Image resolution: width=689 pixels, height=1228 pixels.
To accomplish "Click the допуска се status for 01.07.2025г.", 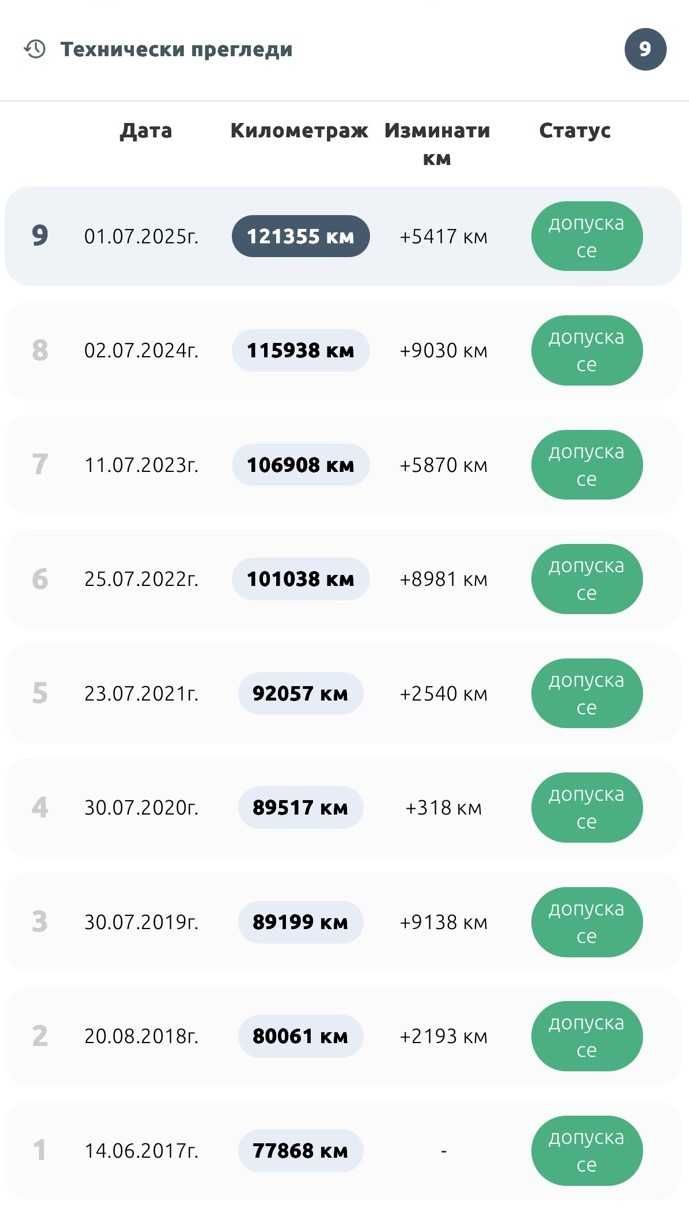I will [586, 236].
